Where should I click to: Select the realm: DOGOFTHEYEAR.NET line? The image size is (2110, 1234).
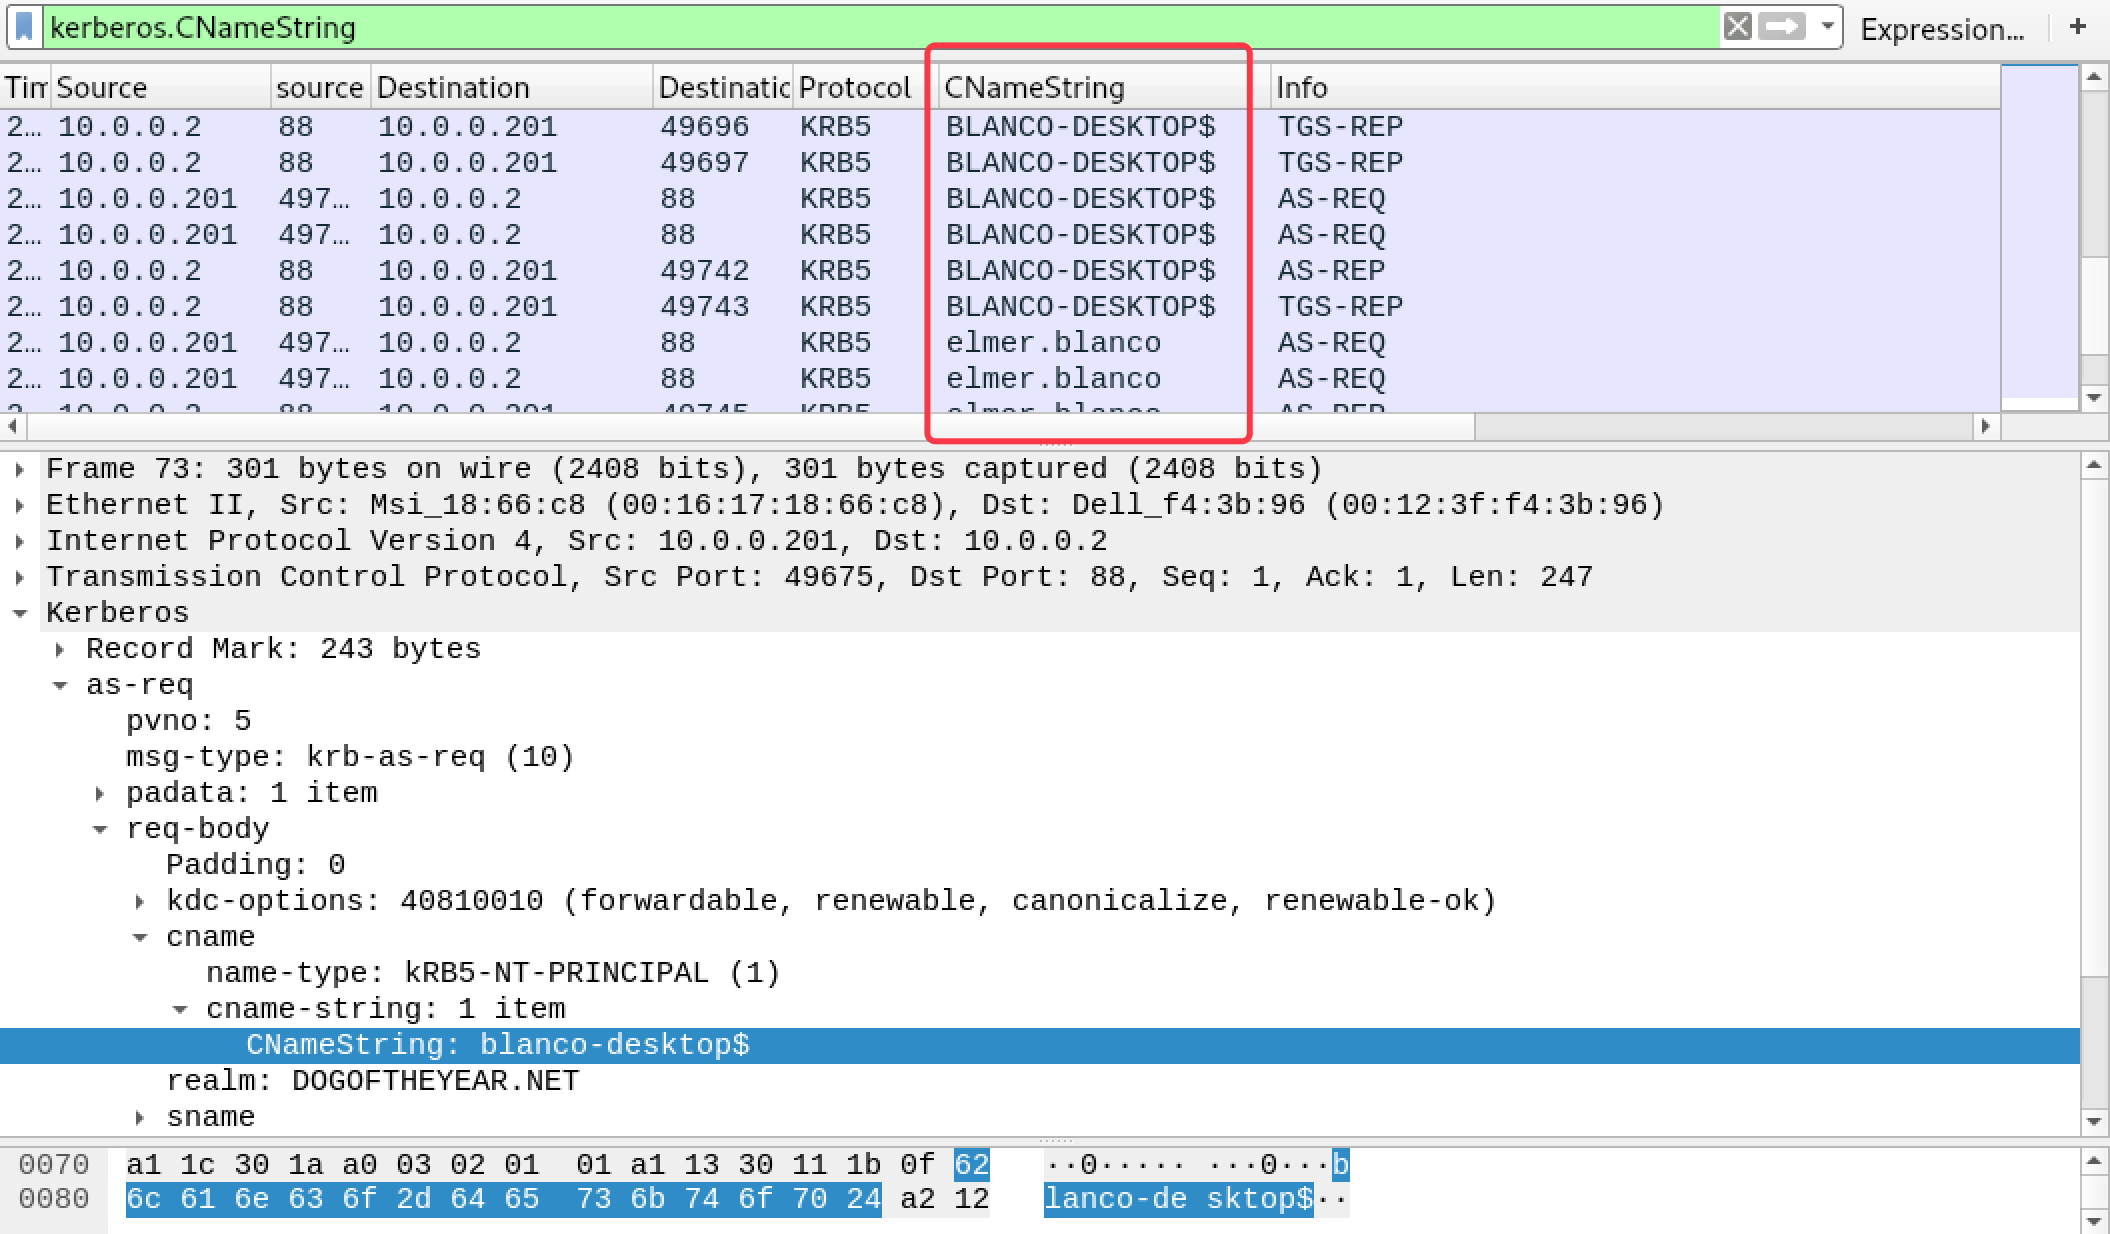pyautogui.click(x=372, y=1081)
